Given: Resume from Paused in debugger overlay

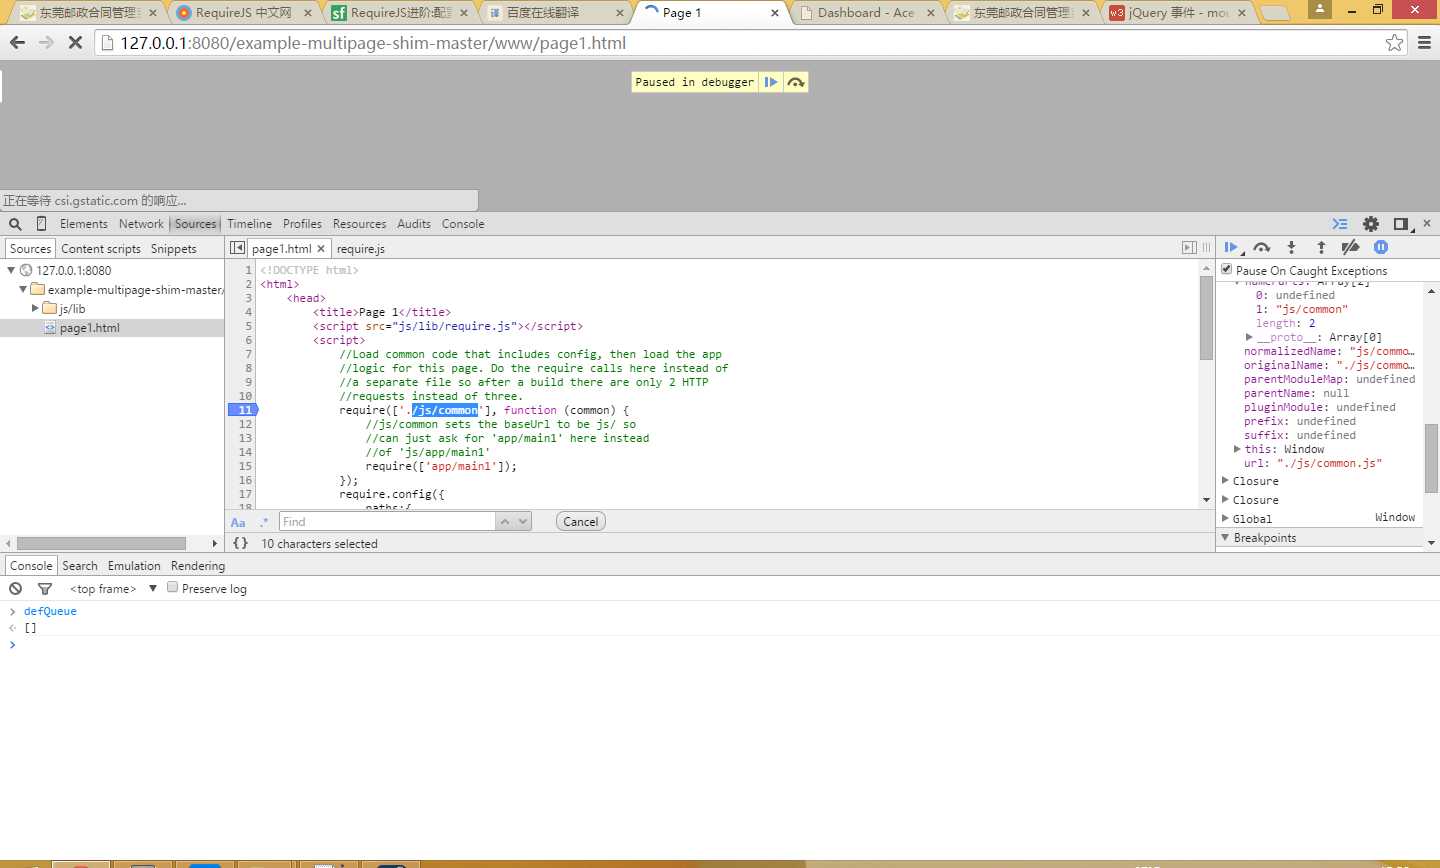Looking at the screenshot, I should 771,82.
